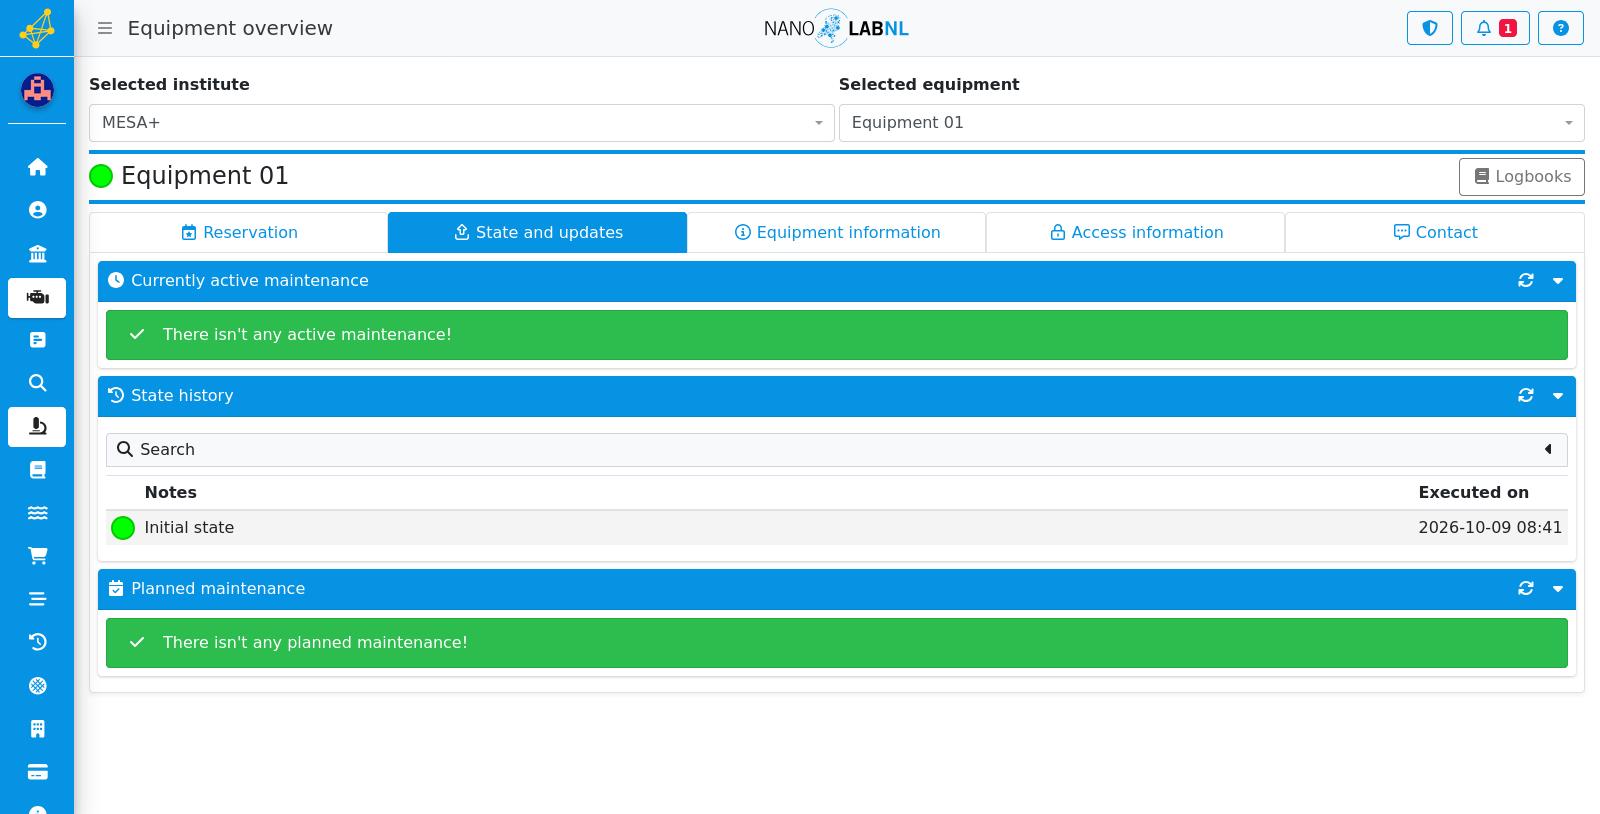Open the text lines list icon in sidebar
Image resolution: width=1600 pixels, height=814 pixels.
(37, 599)
